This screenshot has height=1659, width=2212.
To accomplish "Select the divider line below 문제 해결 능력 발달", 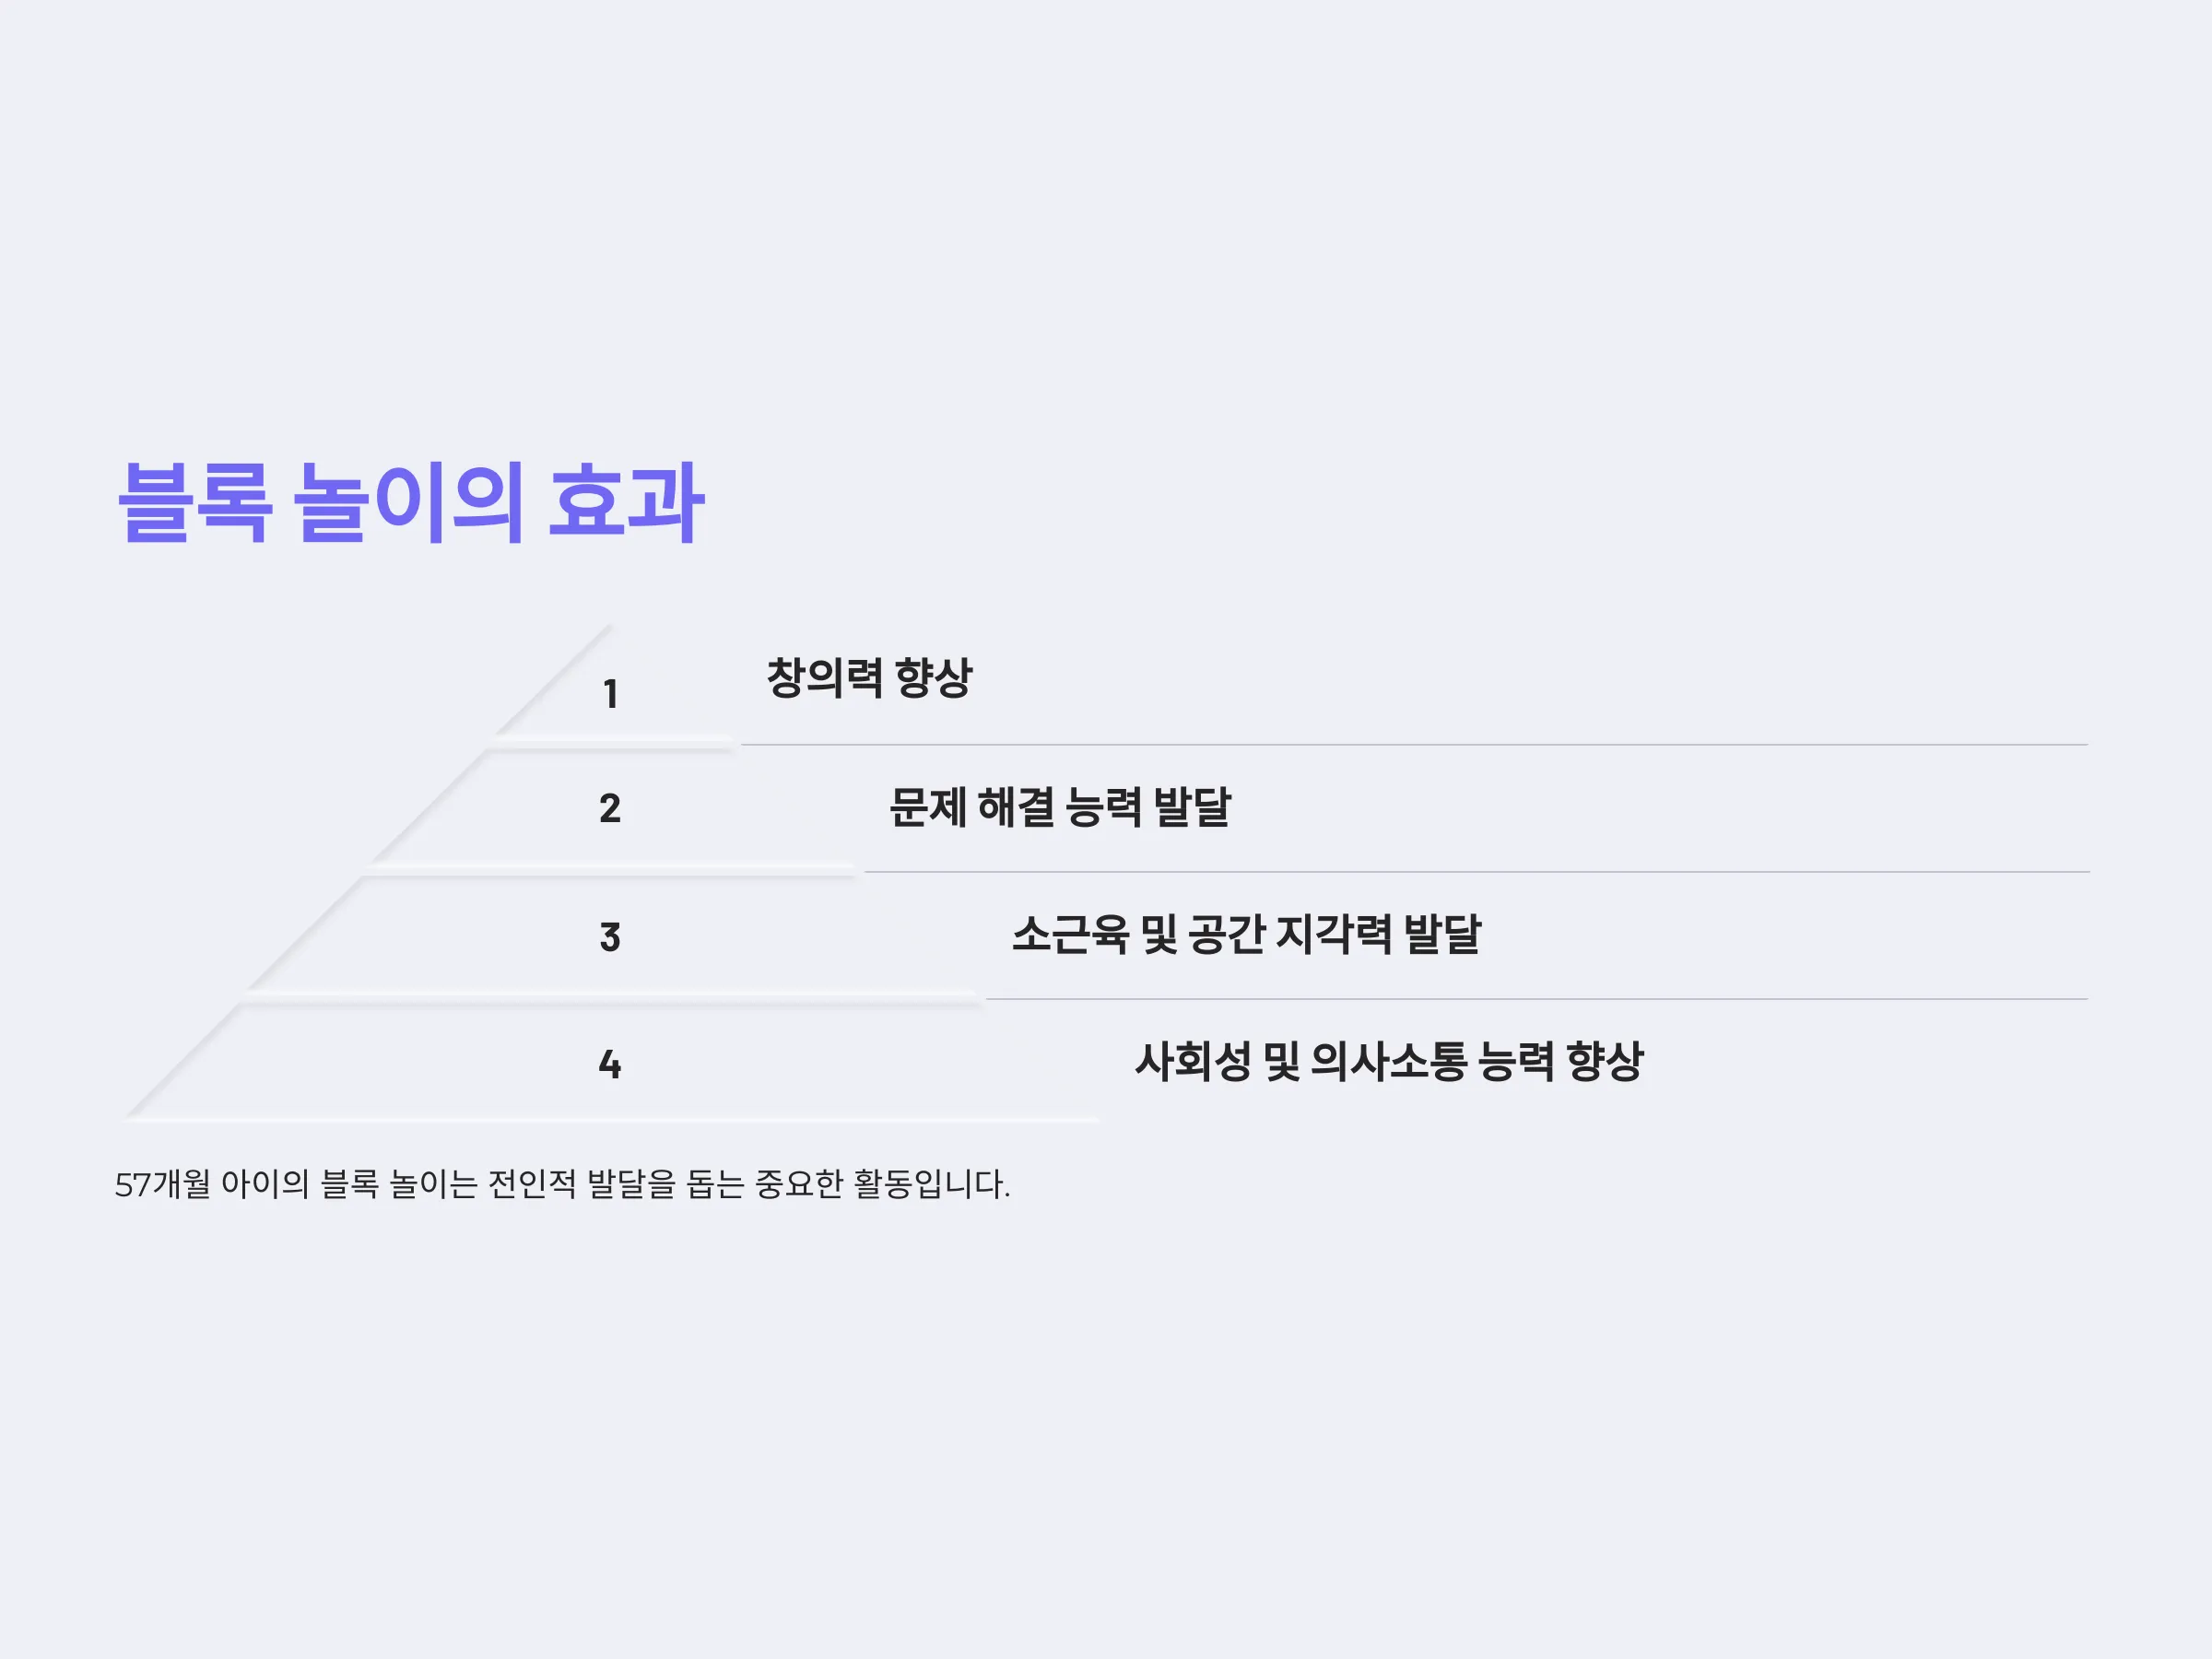I will click(1477, 872).
